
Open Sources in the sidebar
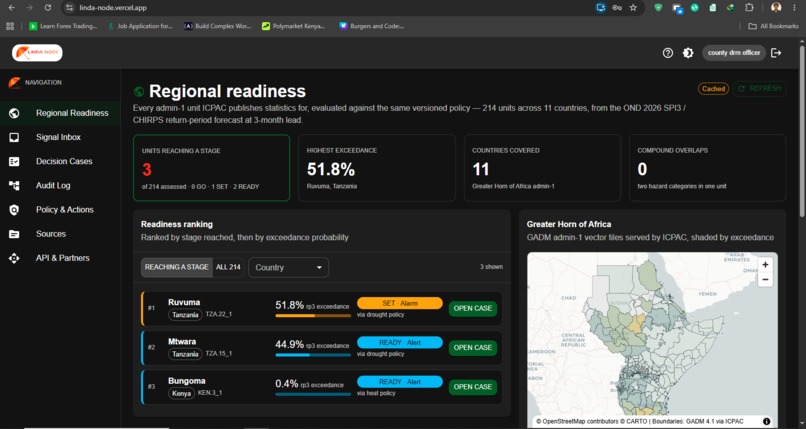pos(60,234)
